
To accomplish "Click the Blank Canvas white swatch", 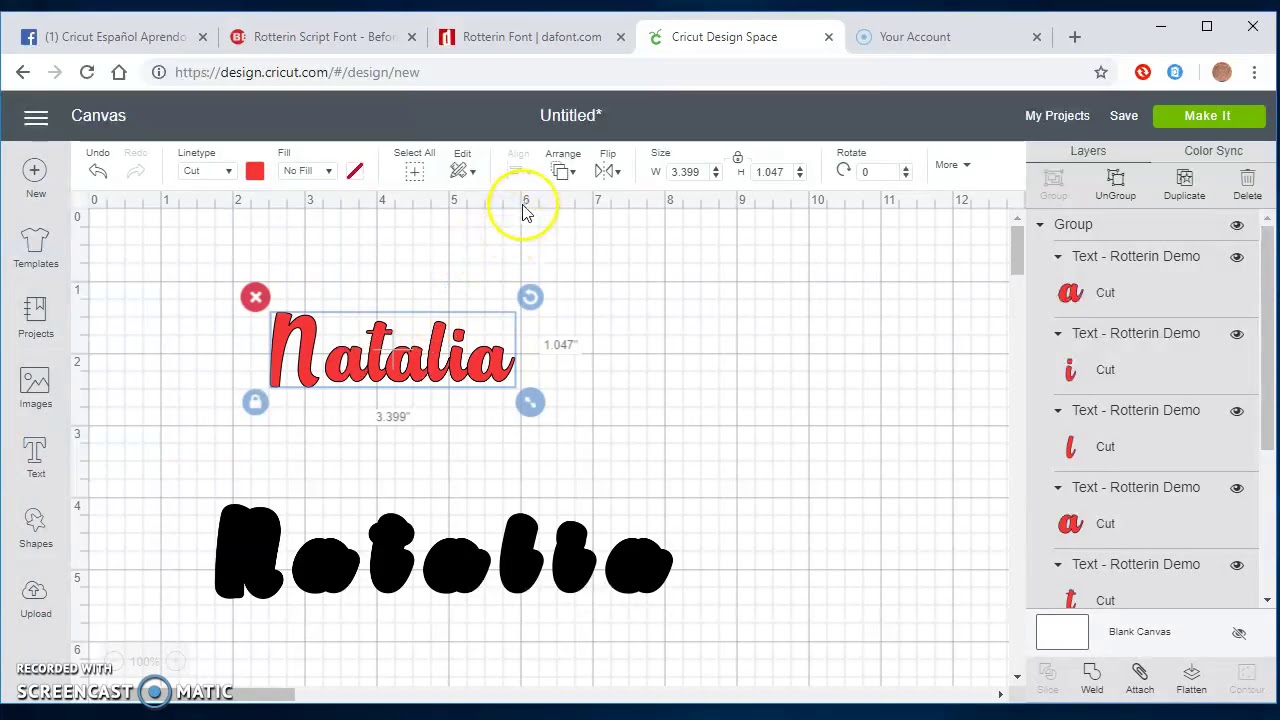I will coord(1062,632).
